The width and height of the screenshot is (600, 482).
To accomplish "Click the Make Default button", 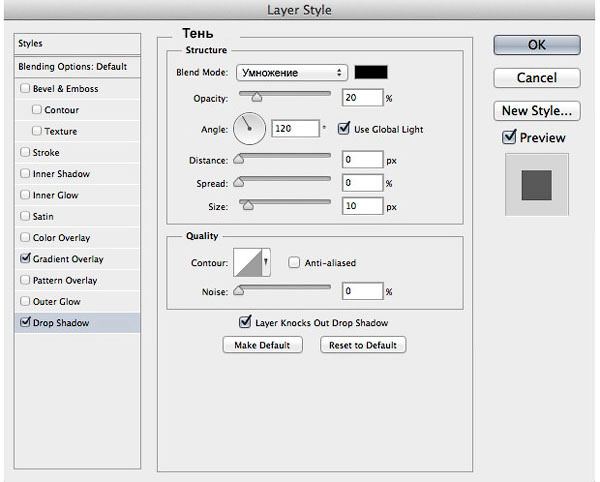I will [262, 345].
